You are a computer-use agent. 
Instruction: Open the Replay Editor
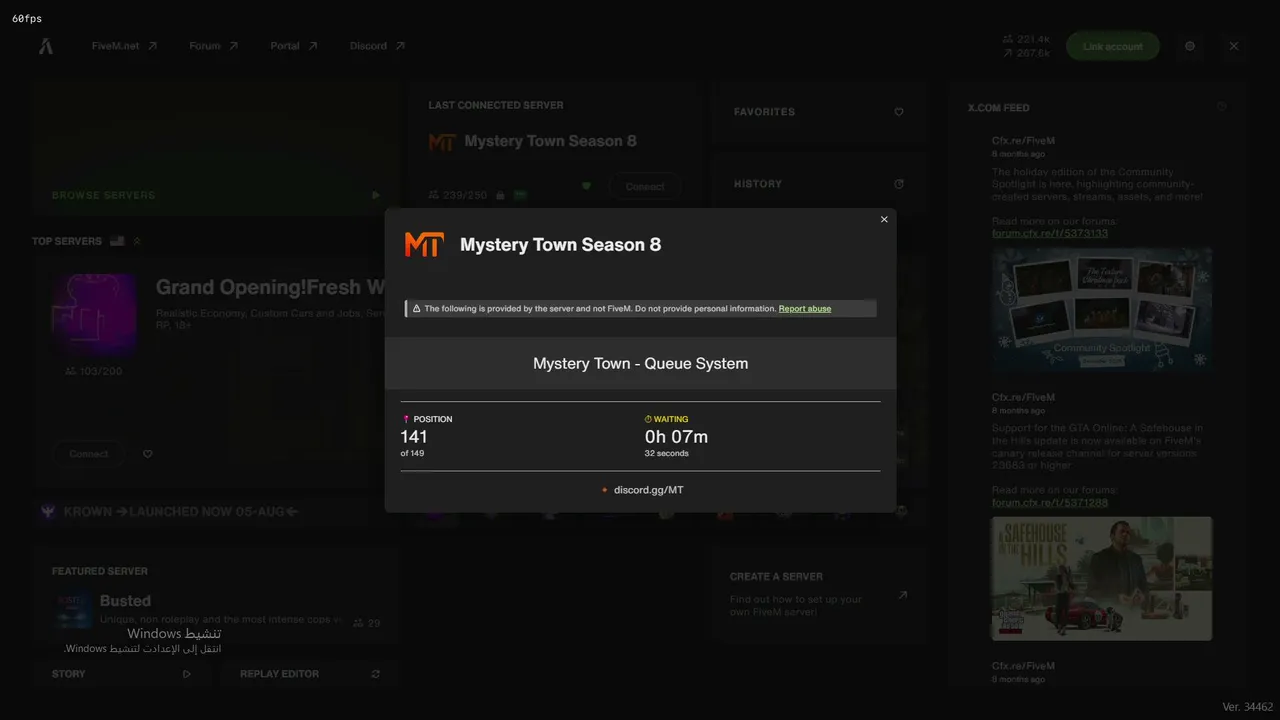310,674
